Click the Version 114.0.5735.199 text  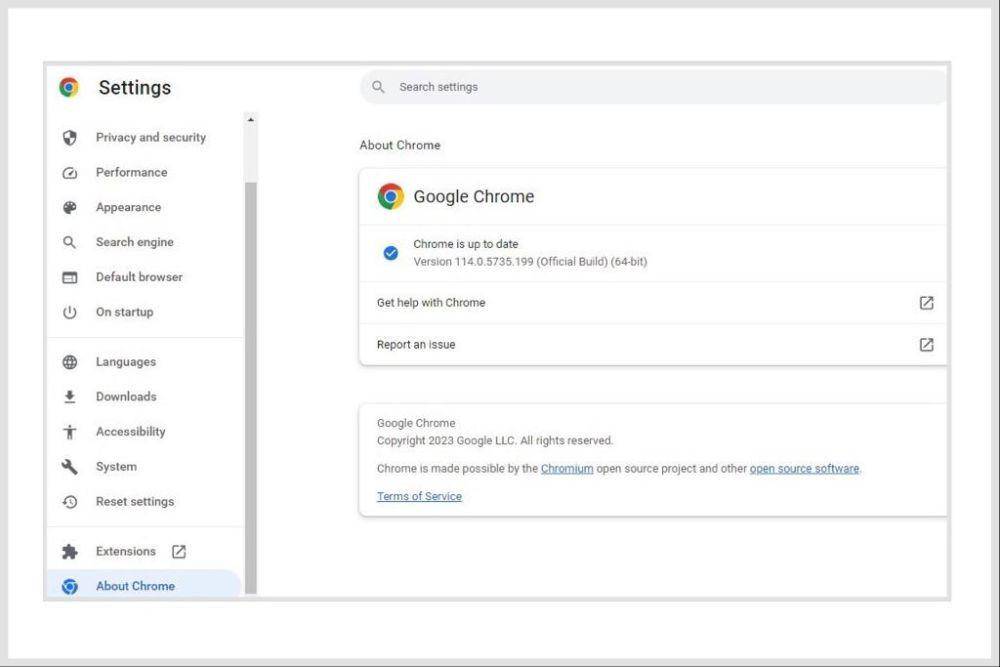click(530, 262)
